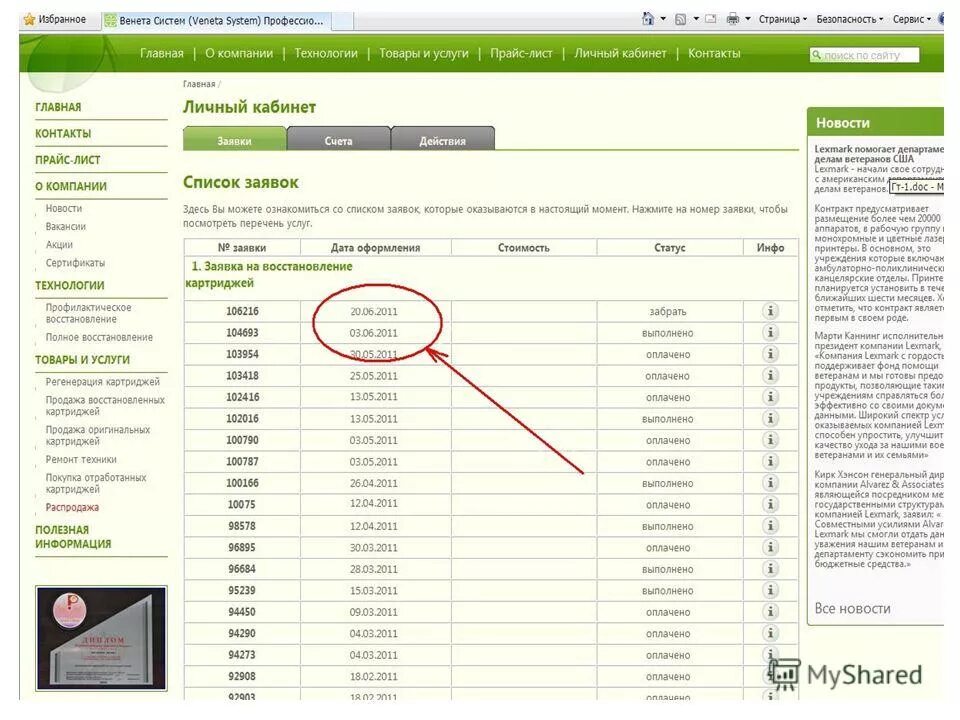Open the diploma thumbnail image
Screen dimensions: 960x720
point(101,638)
